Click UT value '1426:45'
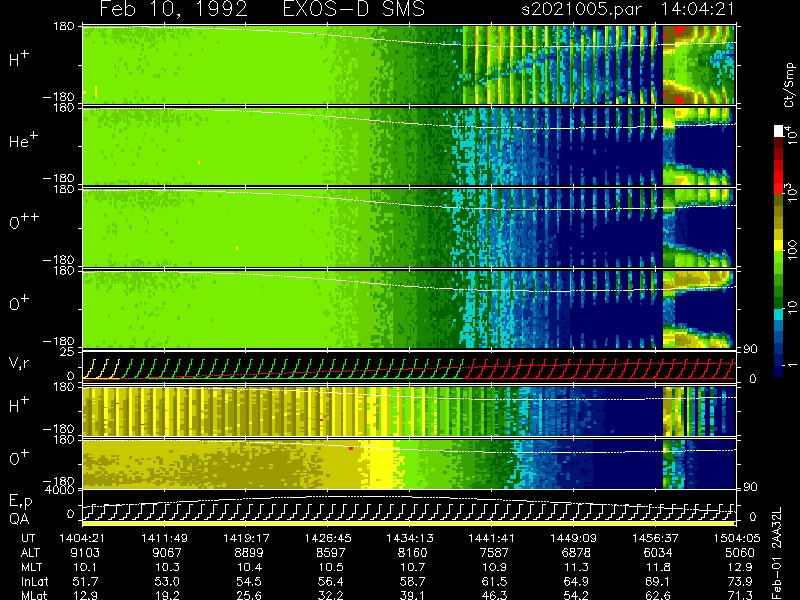The image size is (800, 600). click(328, 538)
